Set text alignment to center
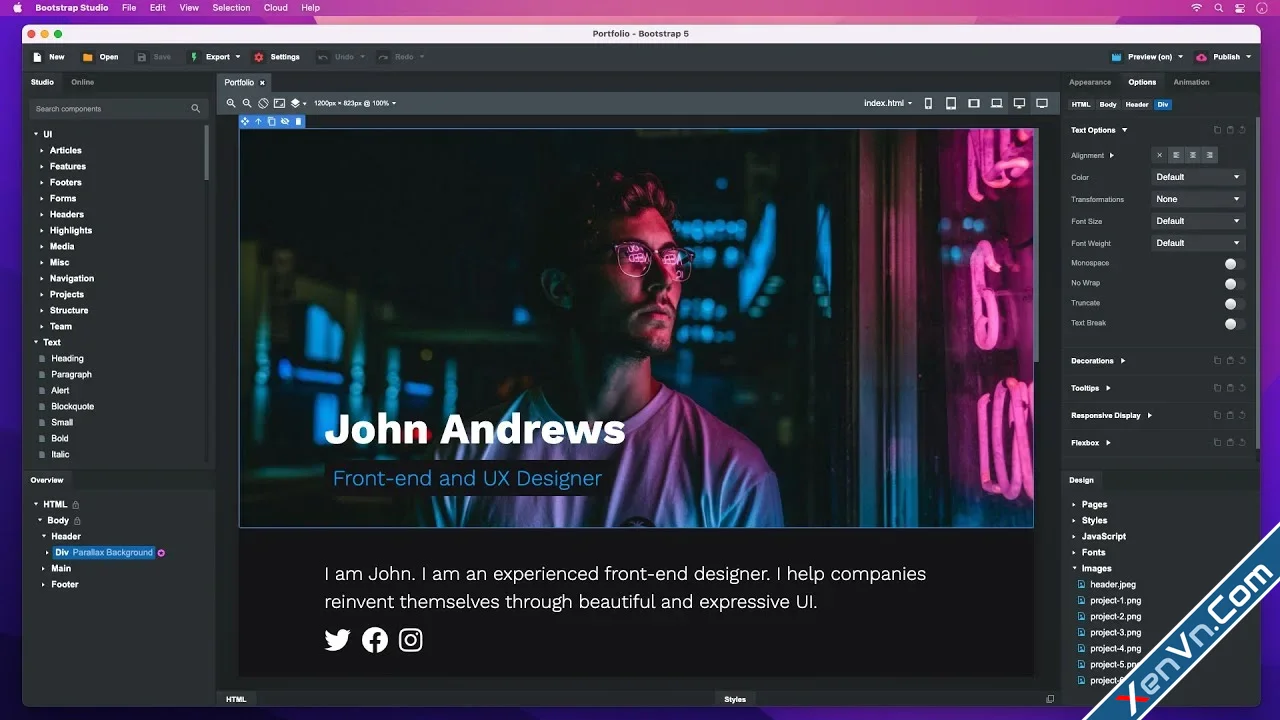Viewport: 1280px width, 720px height. click(x=1193, y=155)
